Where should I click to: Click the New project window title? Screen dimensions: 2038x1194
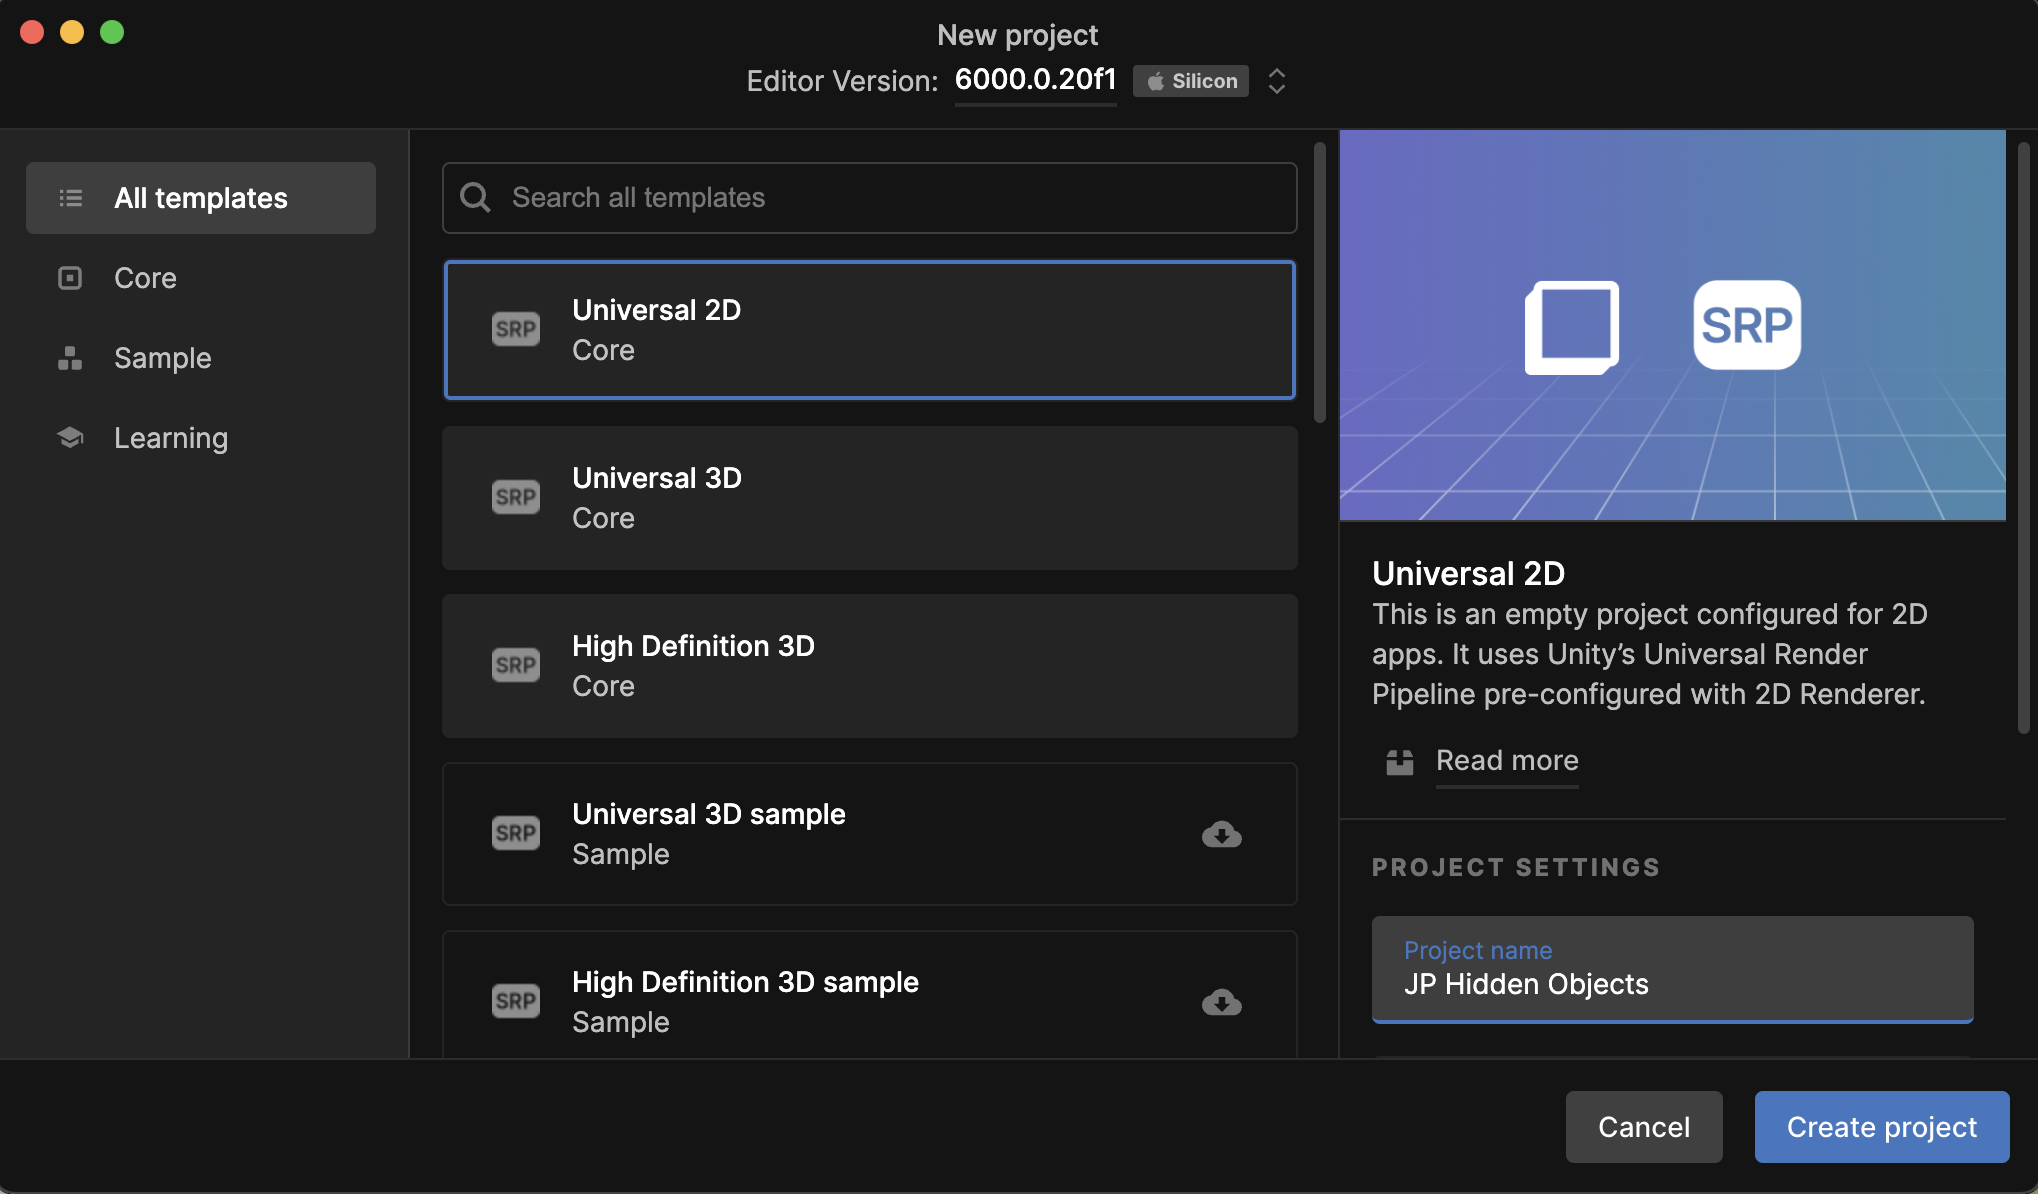[x=1017, y=35]
